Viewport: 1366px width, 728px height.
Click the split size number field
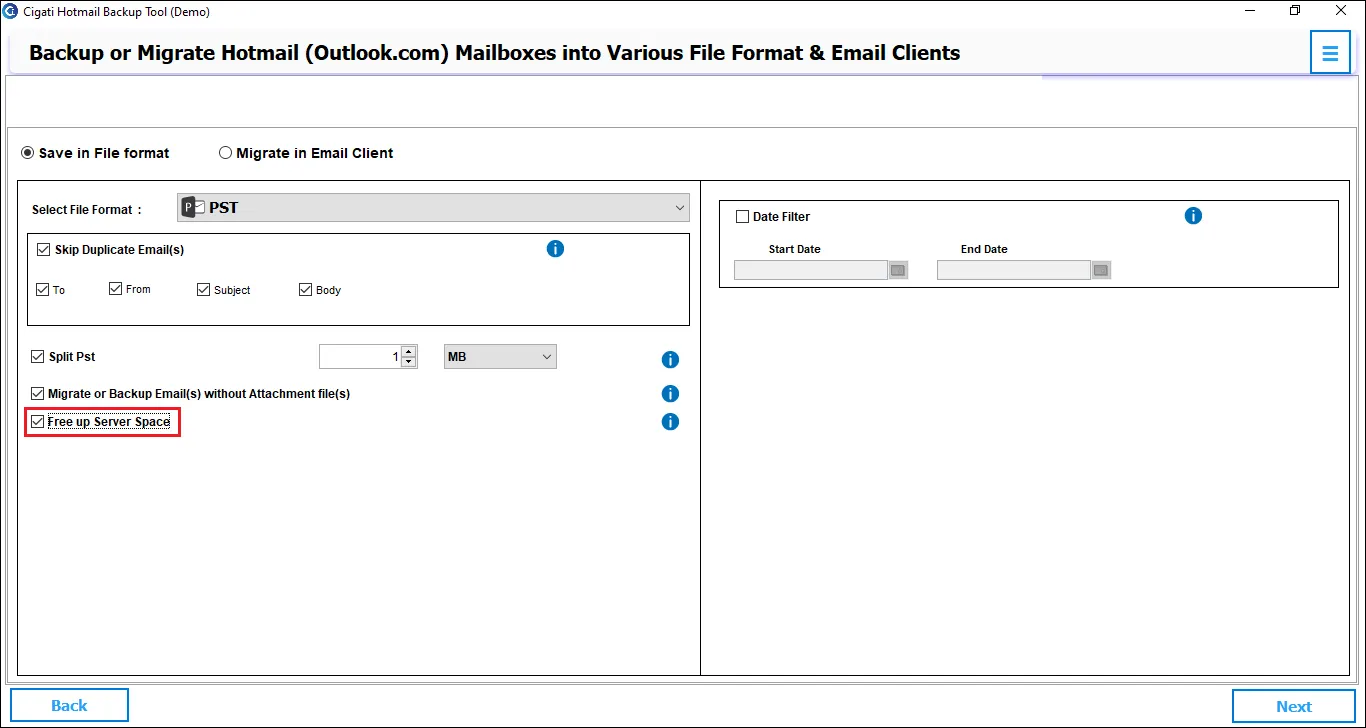360,356
